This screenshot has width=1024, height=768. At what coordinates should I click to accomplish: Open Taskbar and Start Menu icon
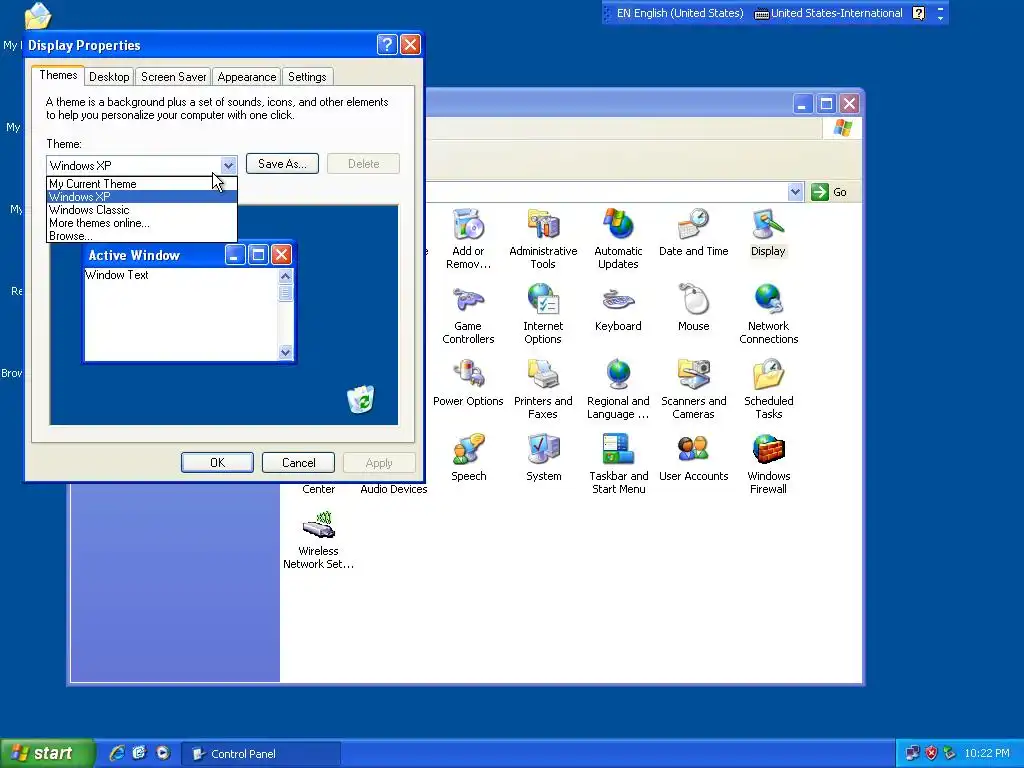pos(618,464)
